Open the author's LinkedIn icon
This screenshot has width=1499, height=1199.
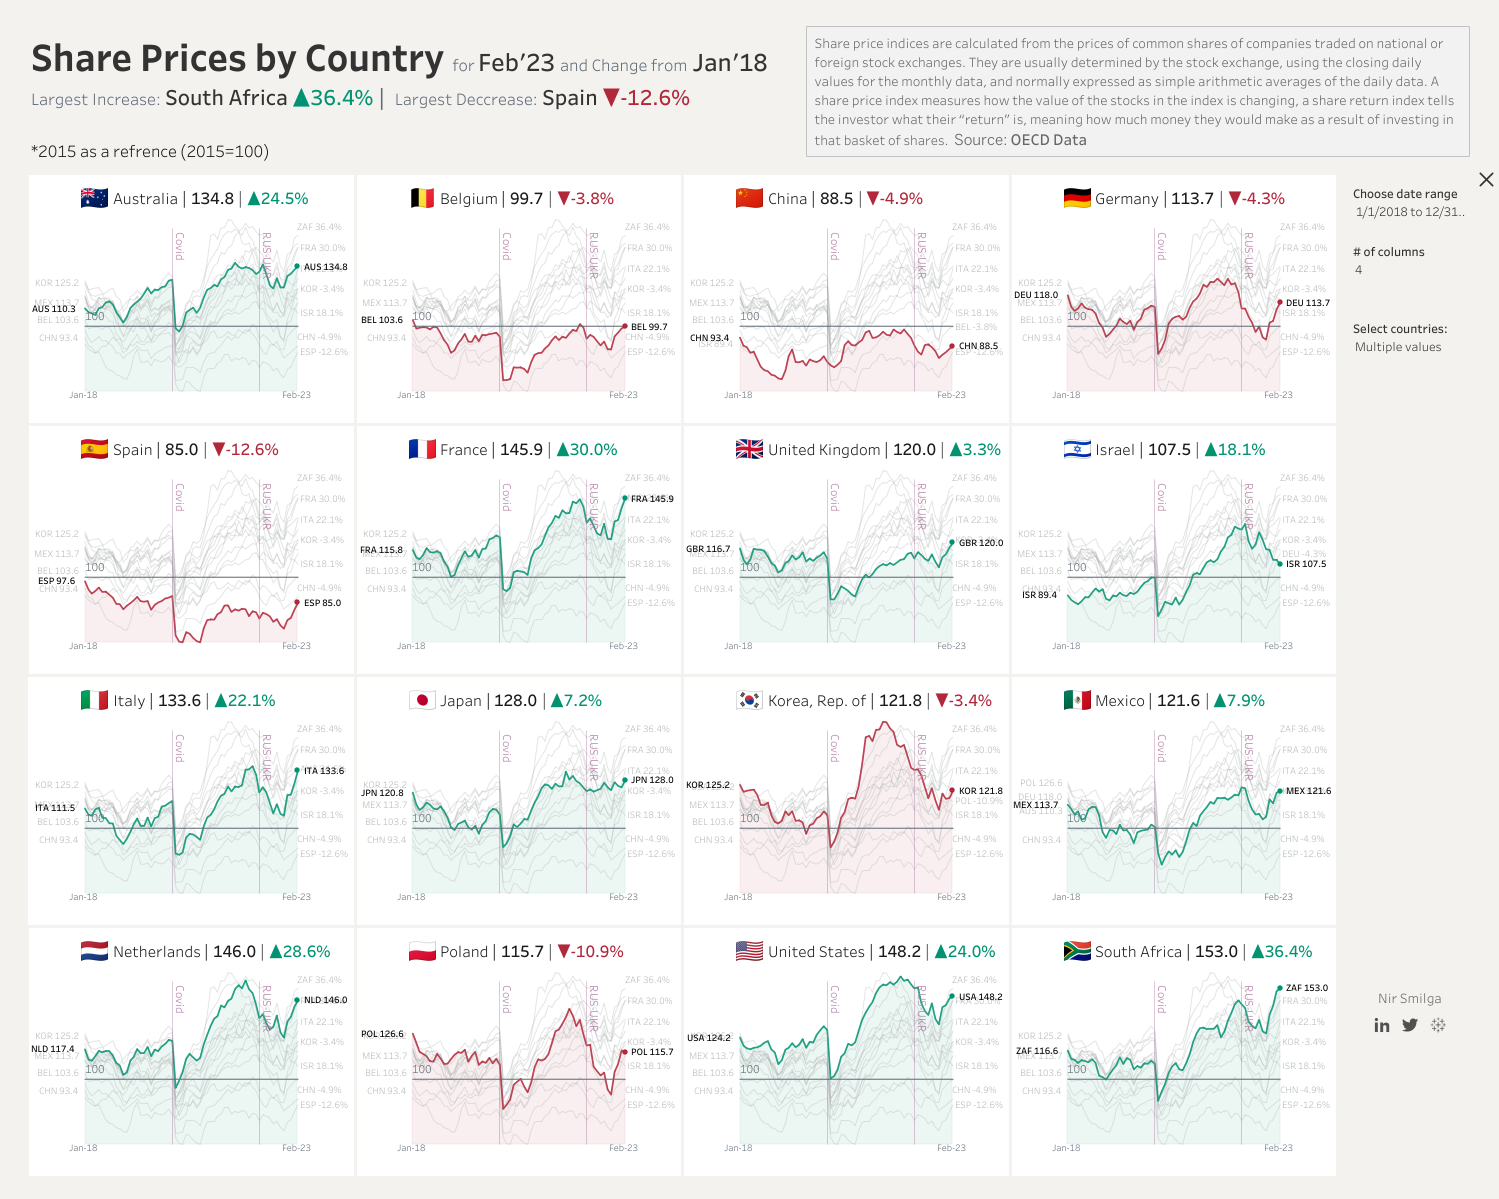click(1382, 1025)
